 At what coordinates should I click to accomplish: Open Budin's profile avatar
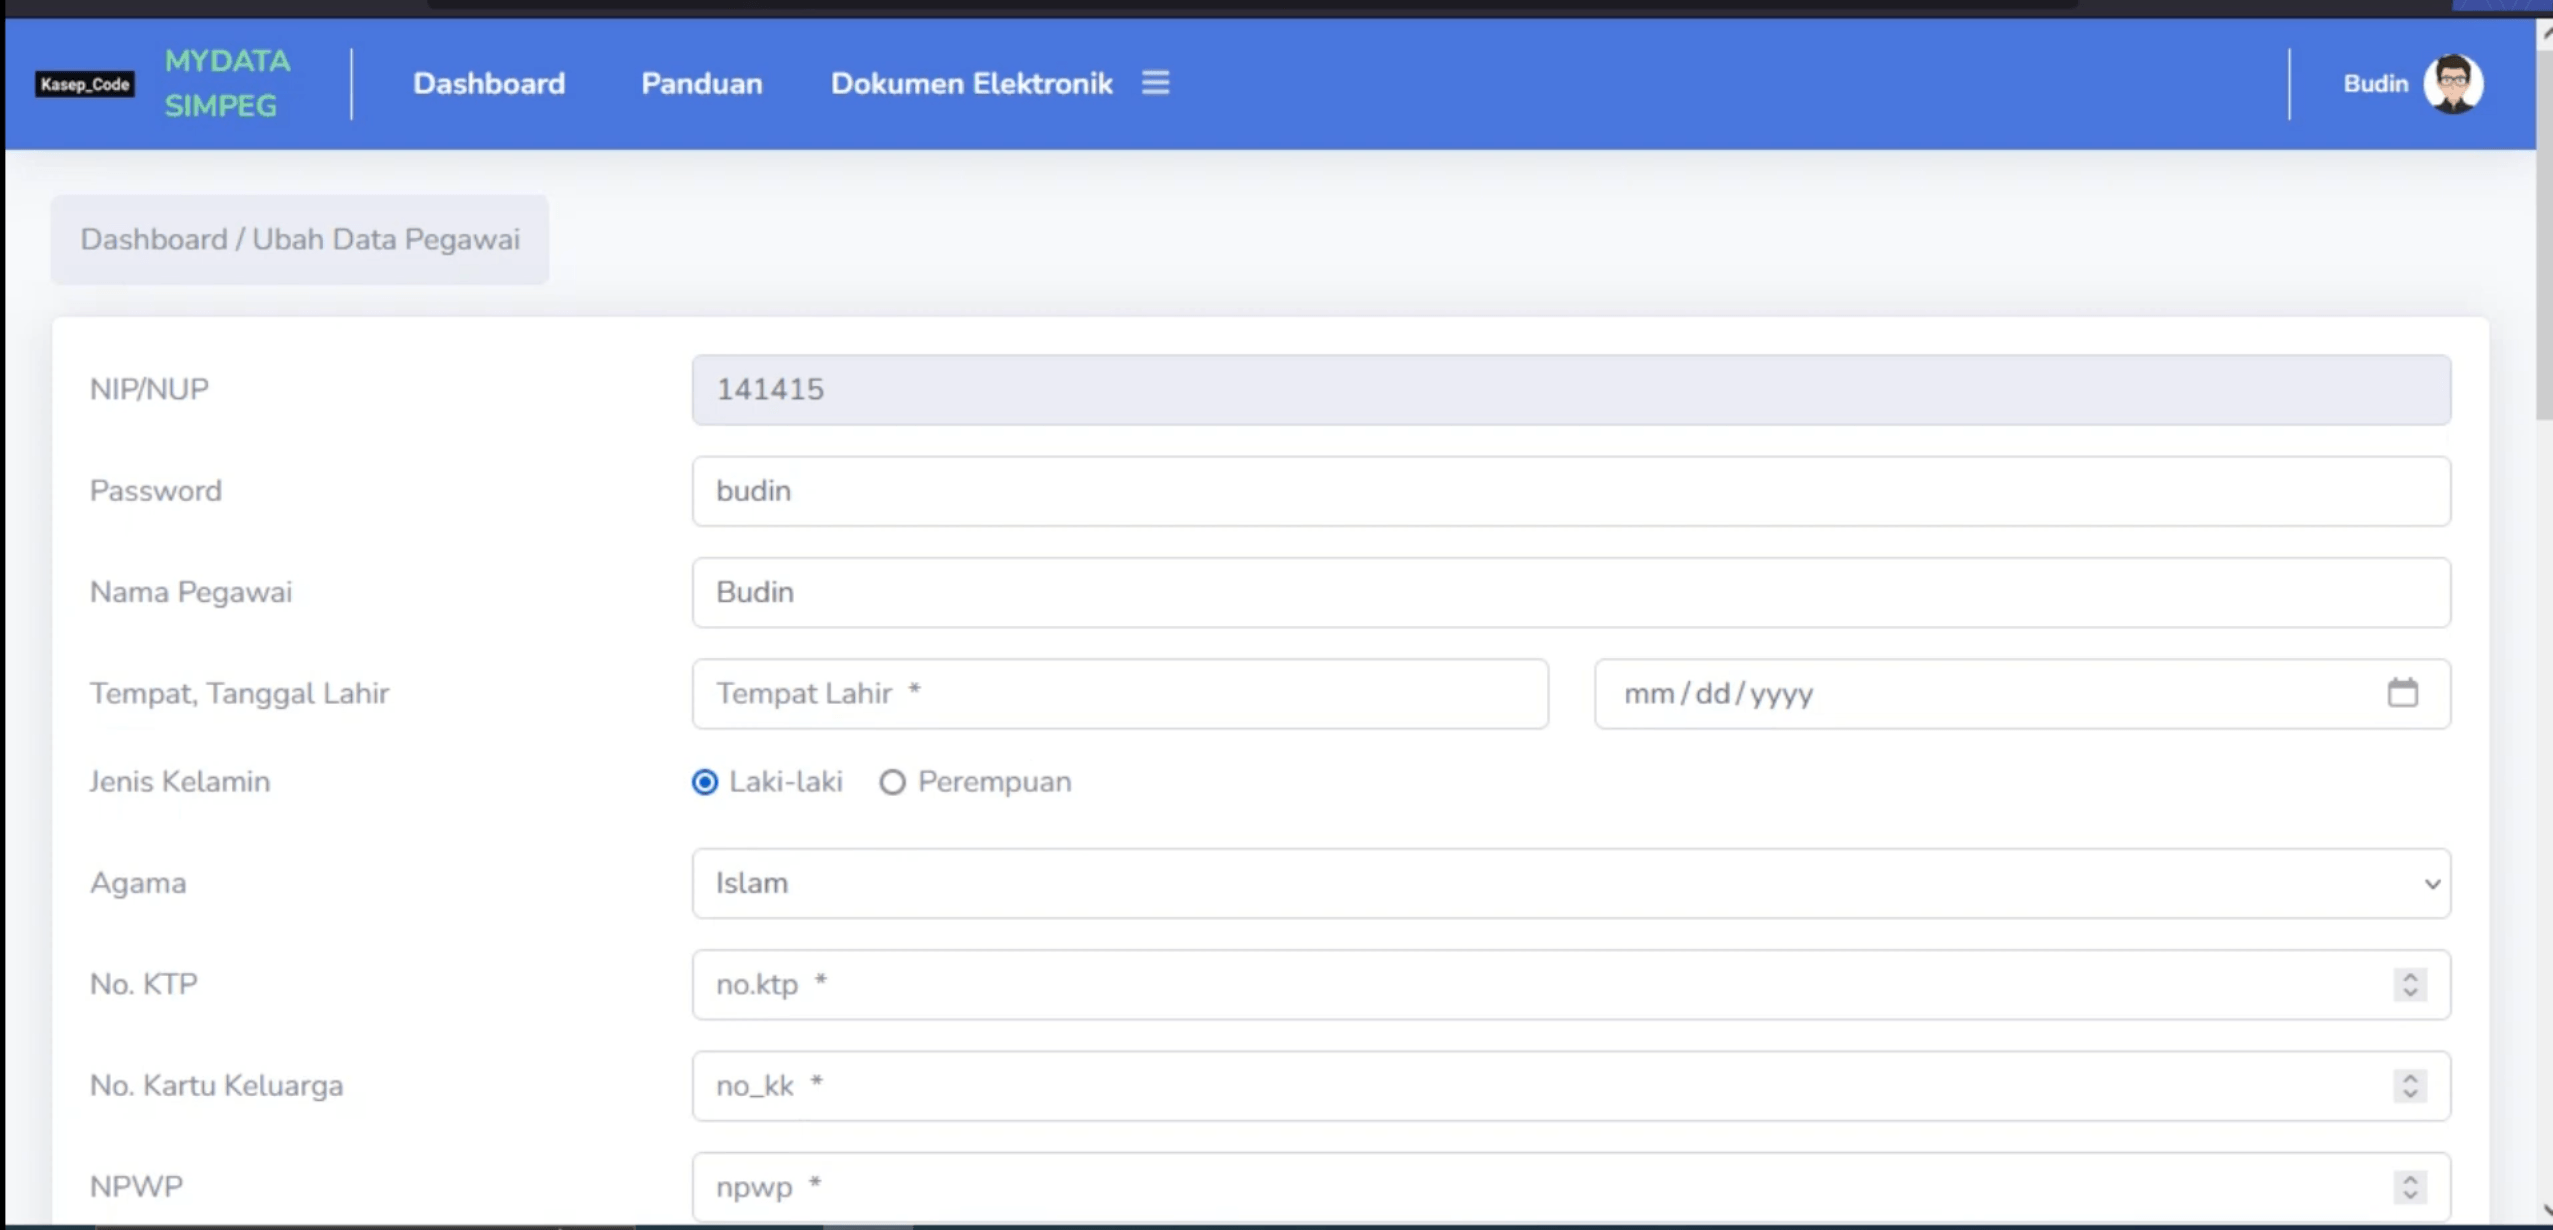[2453, 84]
